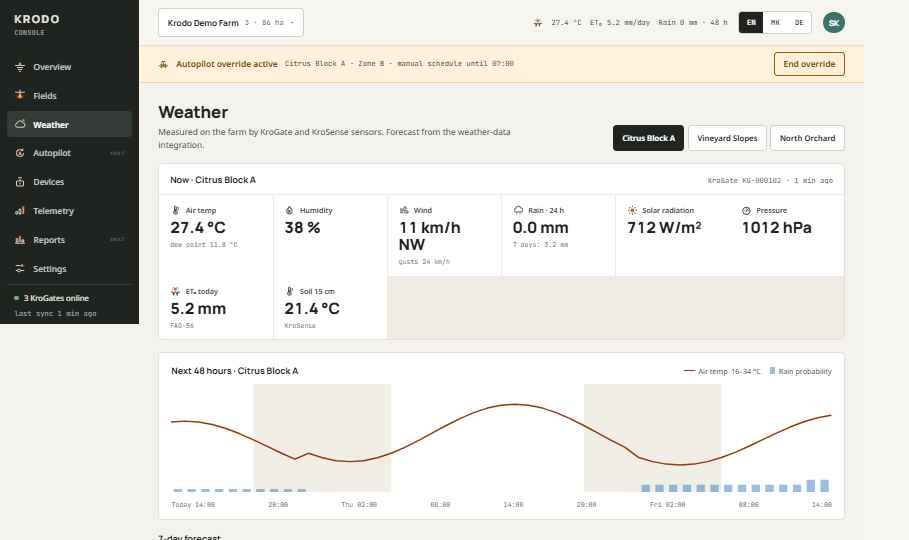Click the ET₀ today icon
909x540 pixels.
click(175, 291)
